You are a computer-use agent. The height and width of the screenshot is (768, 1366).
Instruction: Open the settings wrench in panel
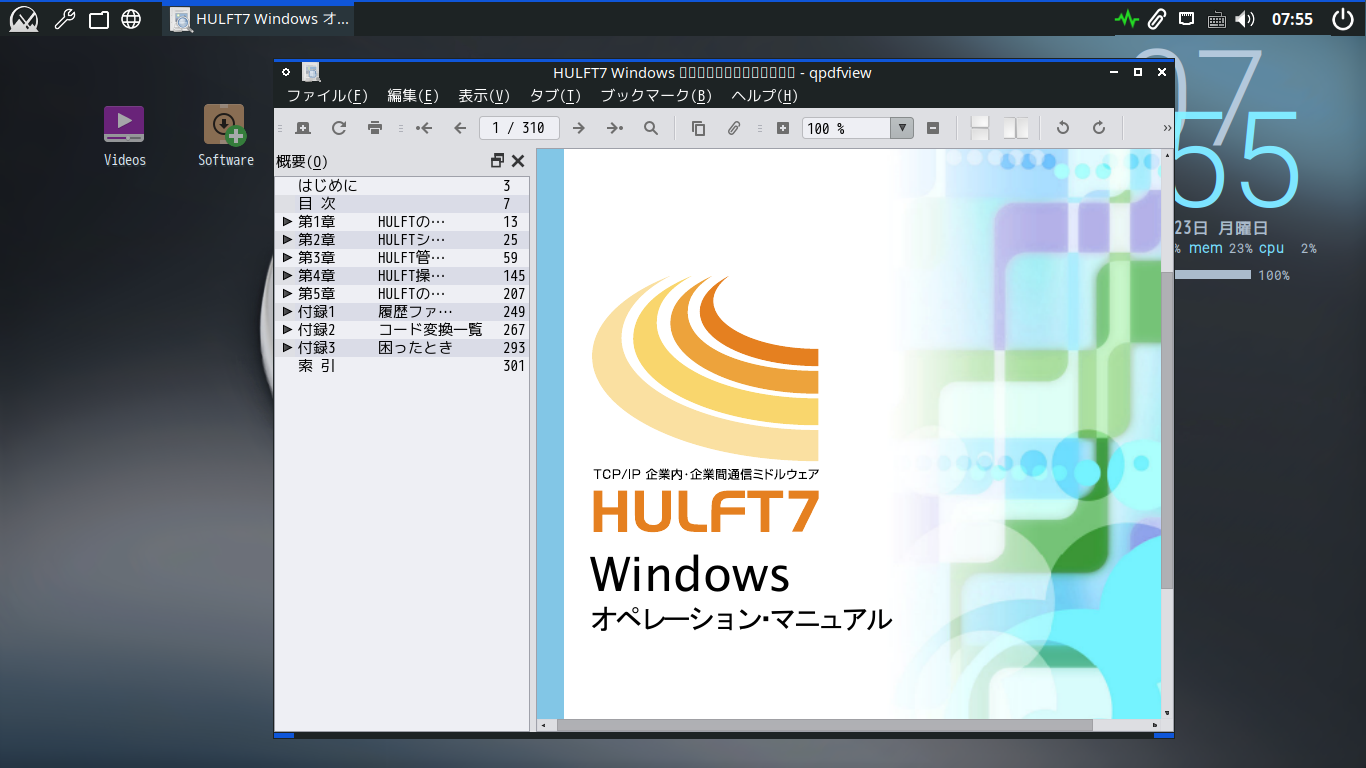pos(65,18)
